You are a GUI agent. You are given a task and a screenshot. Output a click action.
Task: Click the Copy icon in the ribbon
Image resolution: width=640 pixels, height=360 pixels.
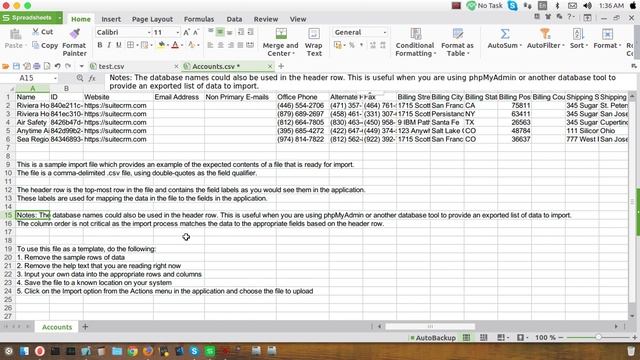[36, 45]
